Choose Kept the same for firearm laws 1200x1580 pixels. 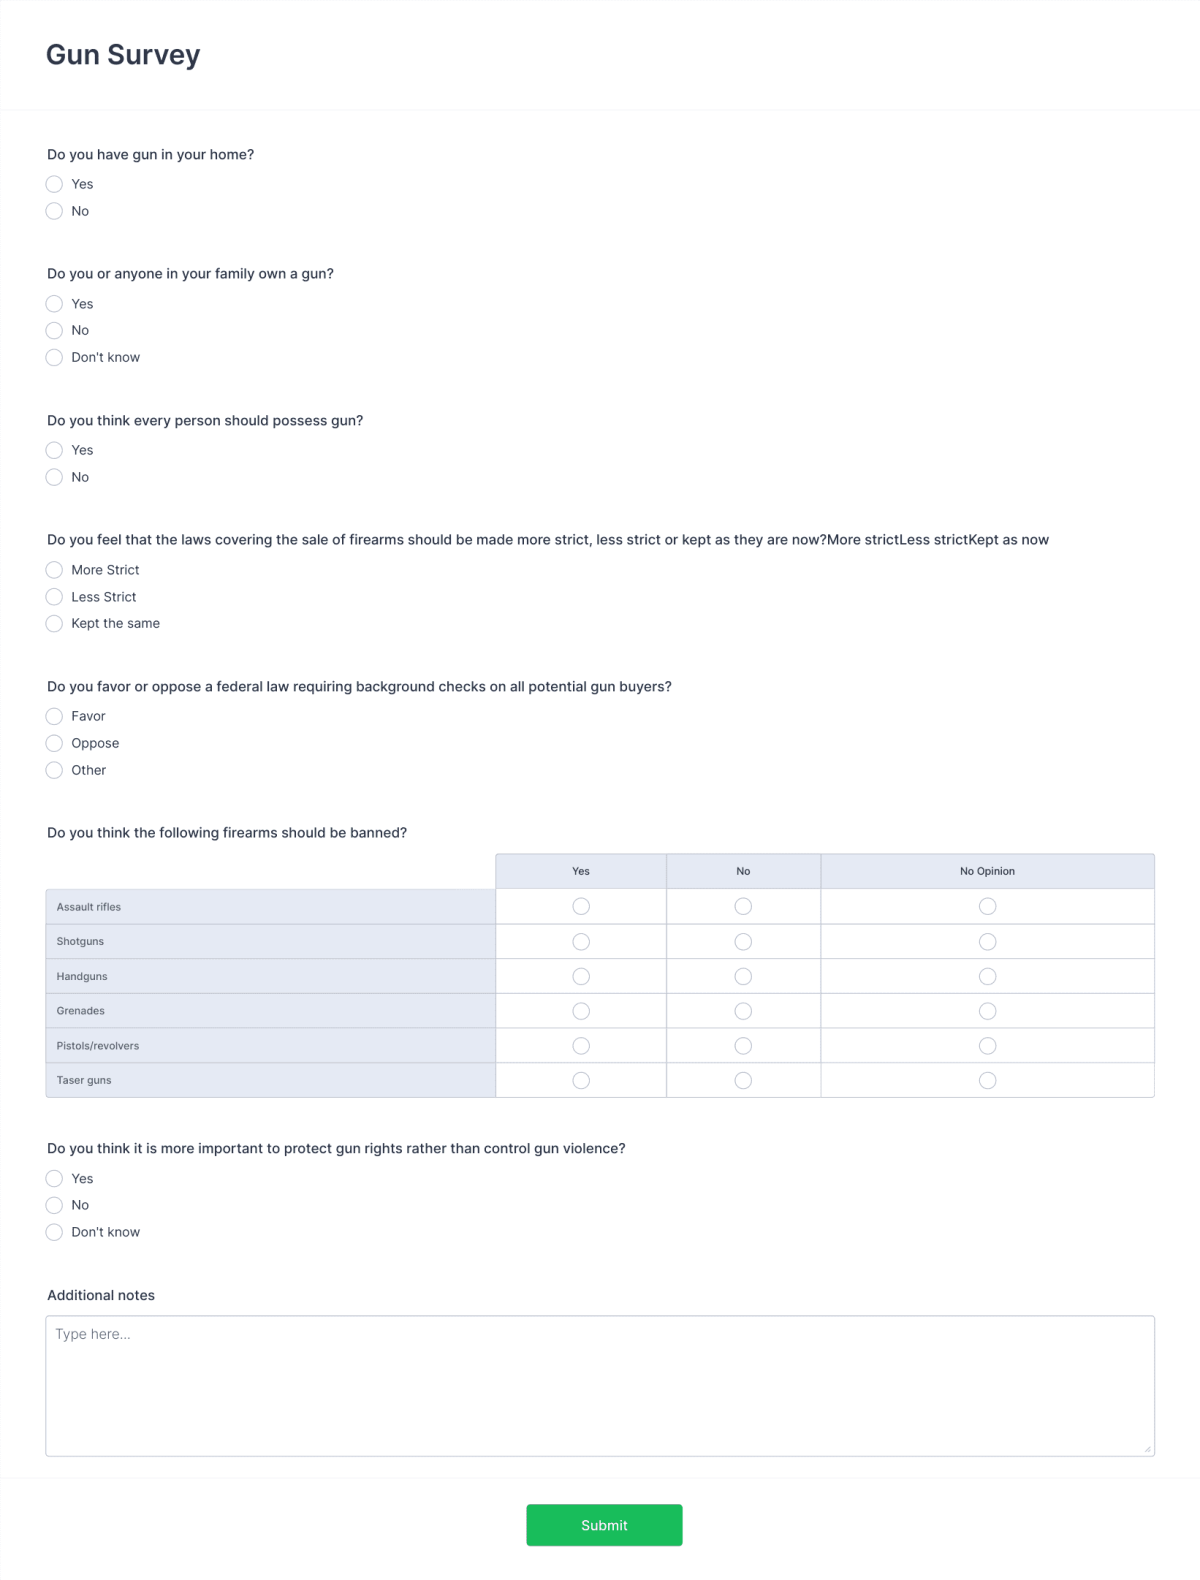click(55, 623)
